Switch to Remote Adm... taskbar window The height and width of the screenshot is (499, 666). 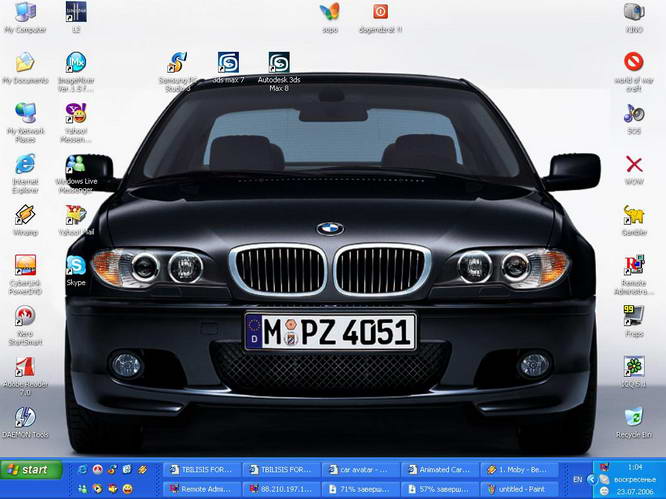201,489
